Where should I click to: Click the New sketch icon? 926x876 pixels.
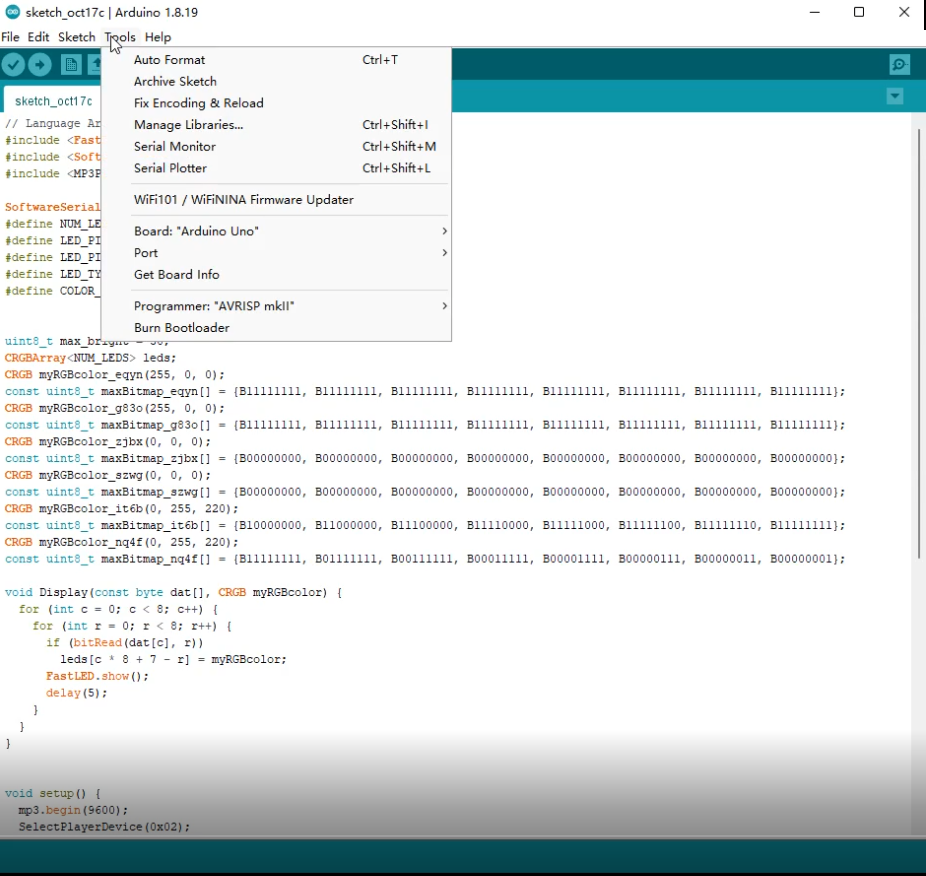(71, 65)
